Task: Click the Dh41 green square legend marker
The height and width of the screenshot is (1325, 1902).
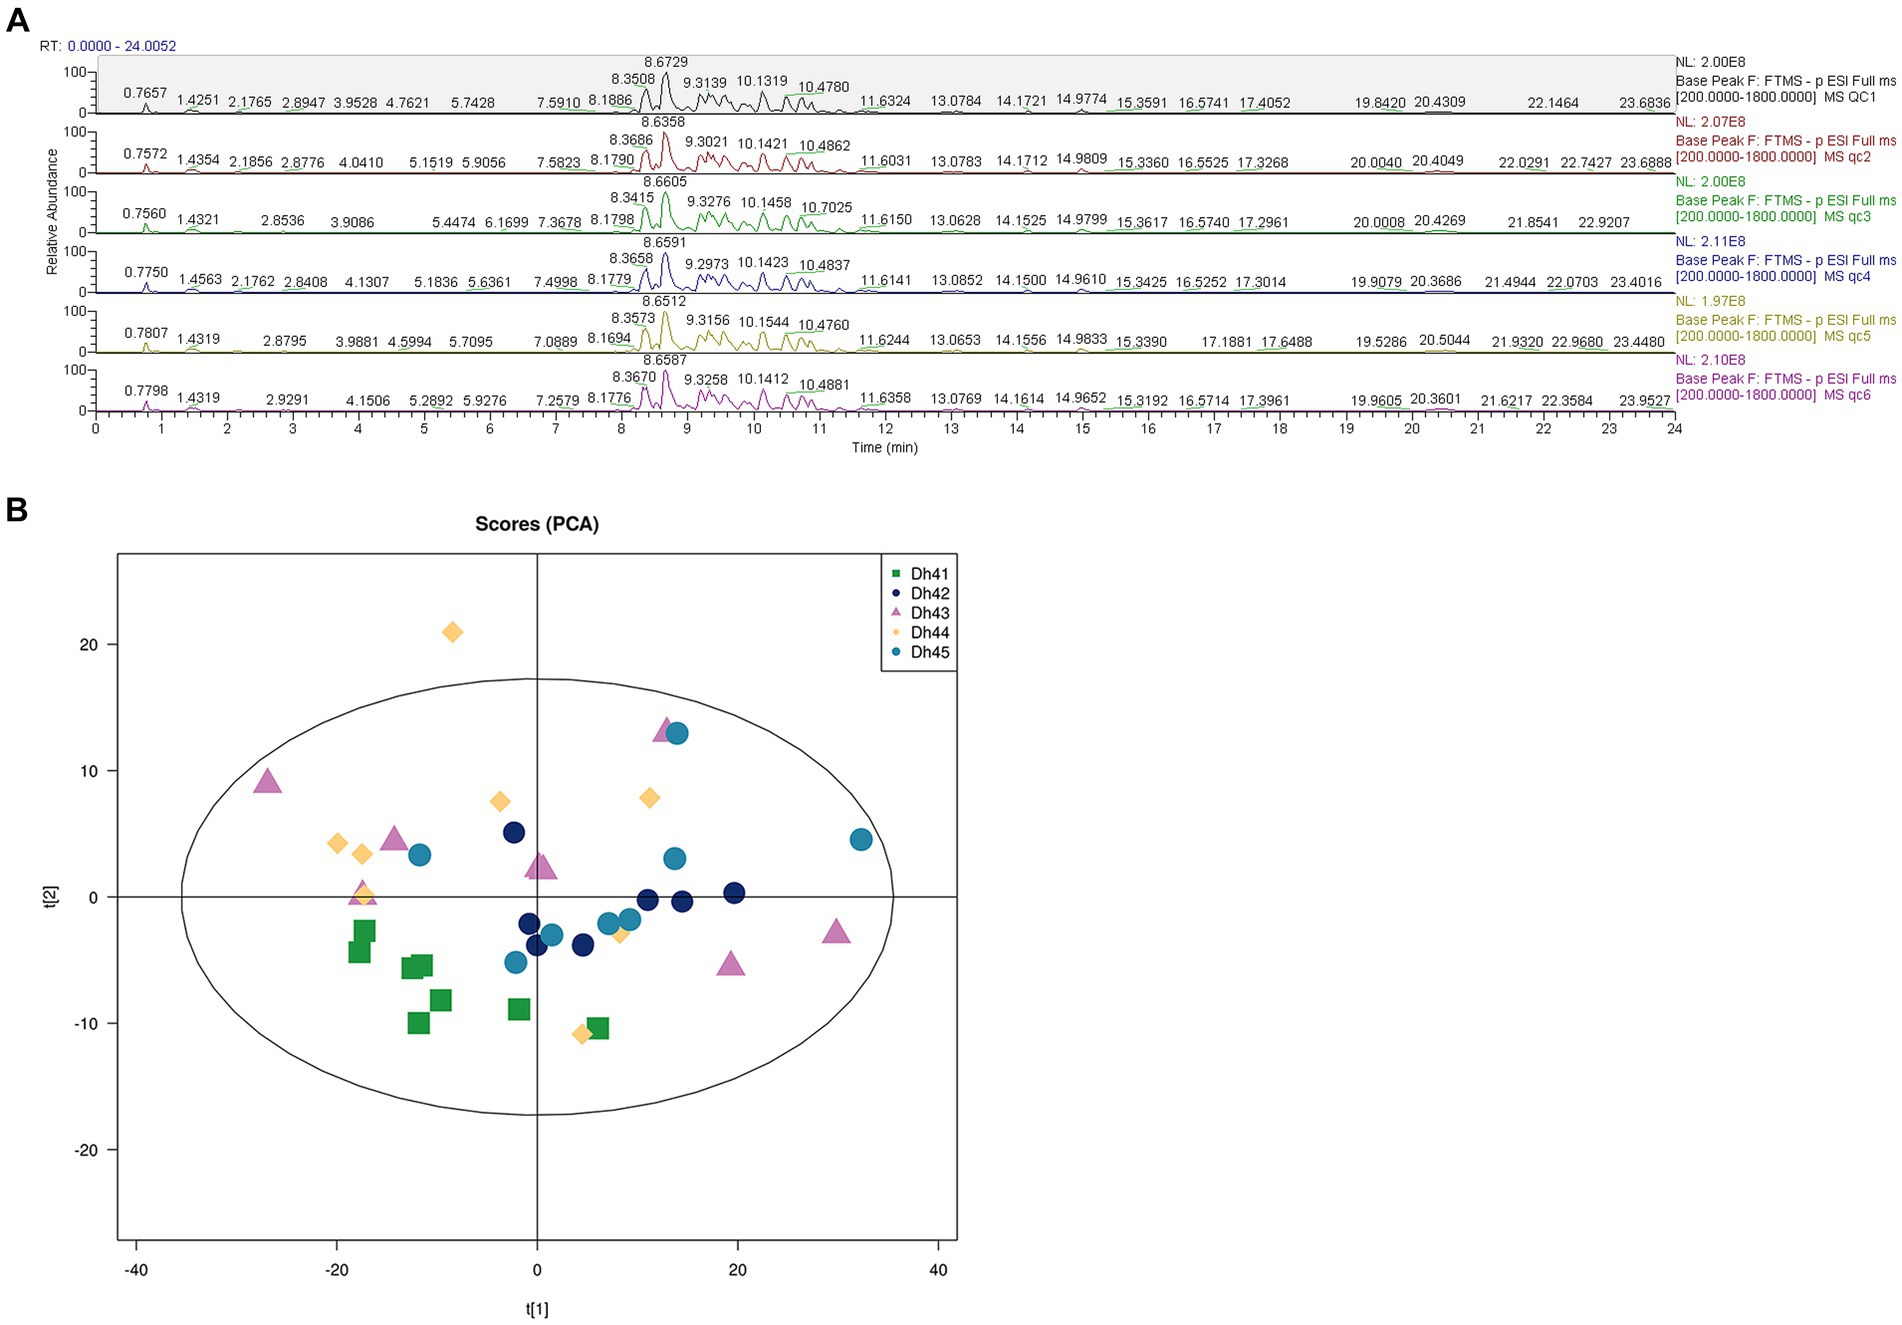Action: click(x=896, y=574)
